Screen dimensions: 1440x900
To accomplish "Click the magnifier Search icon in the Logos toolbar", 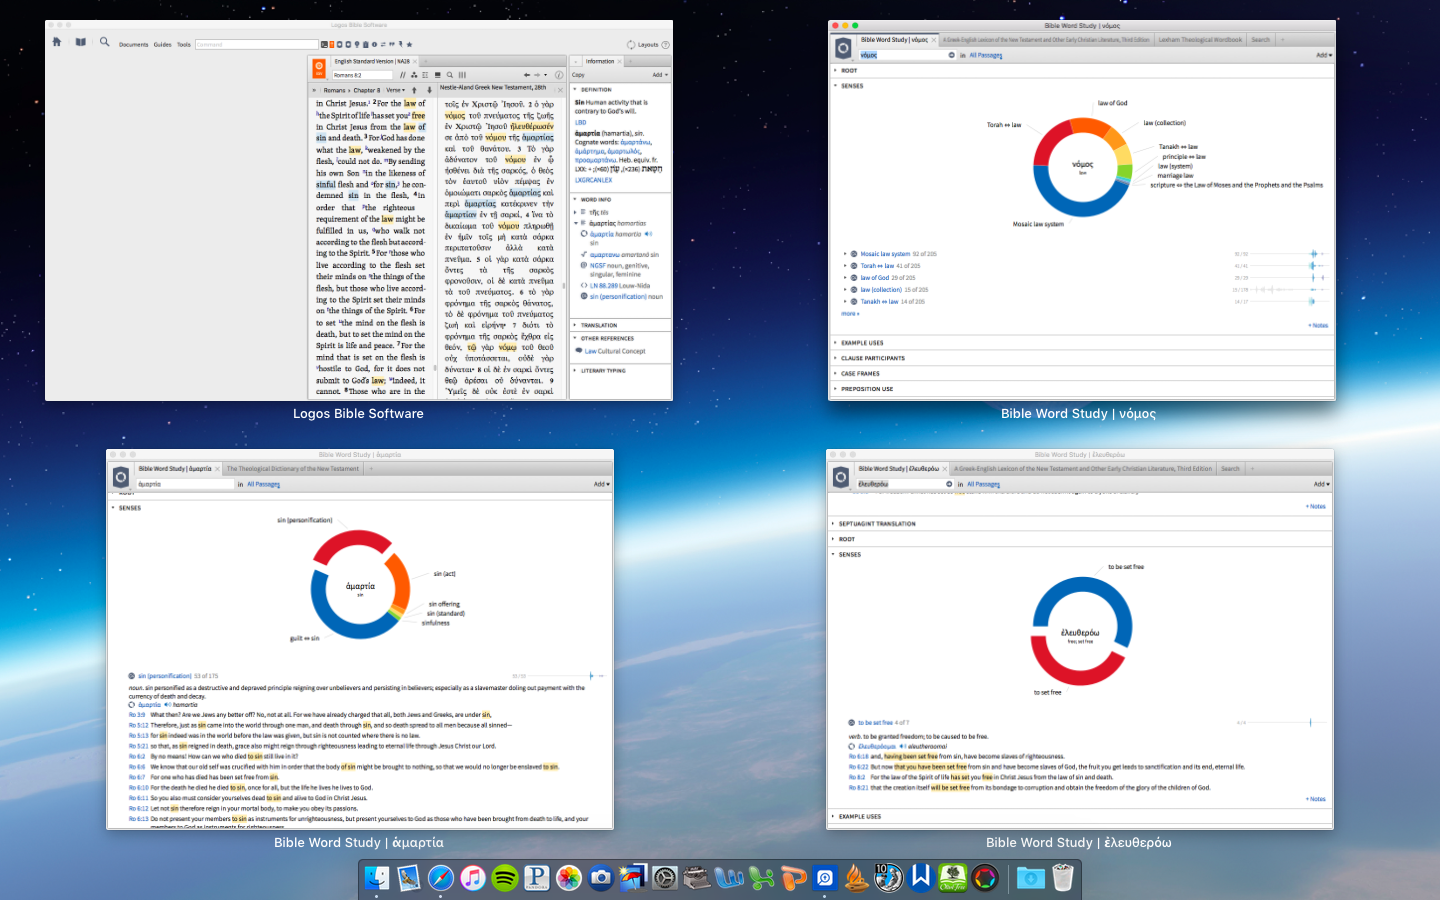I will pos(104,42).
